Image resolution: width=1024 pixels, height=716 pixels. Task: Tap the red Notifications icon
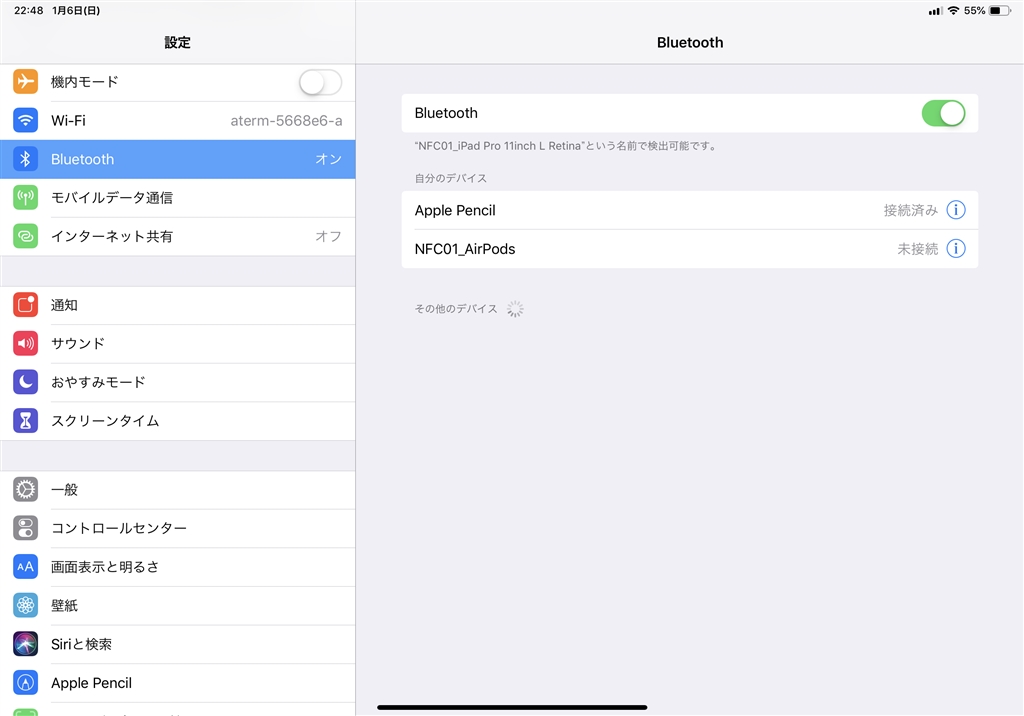25,305
